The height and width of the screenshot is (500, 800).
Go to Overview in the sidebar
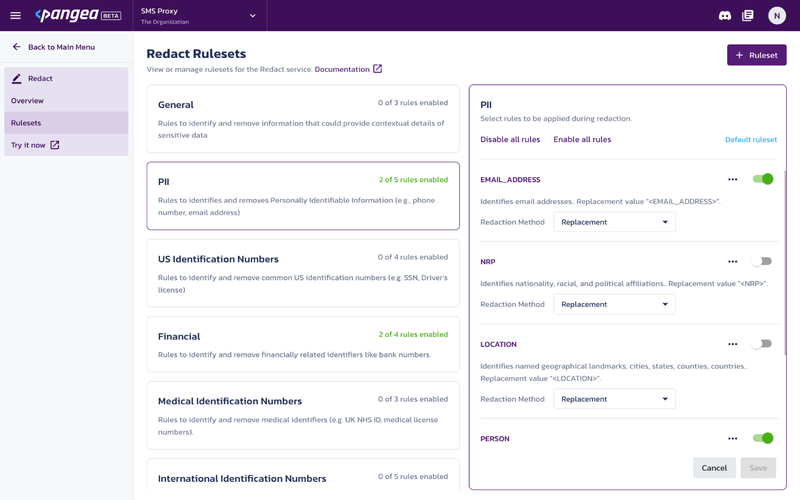[x=28, y=101]
